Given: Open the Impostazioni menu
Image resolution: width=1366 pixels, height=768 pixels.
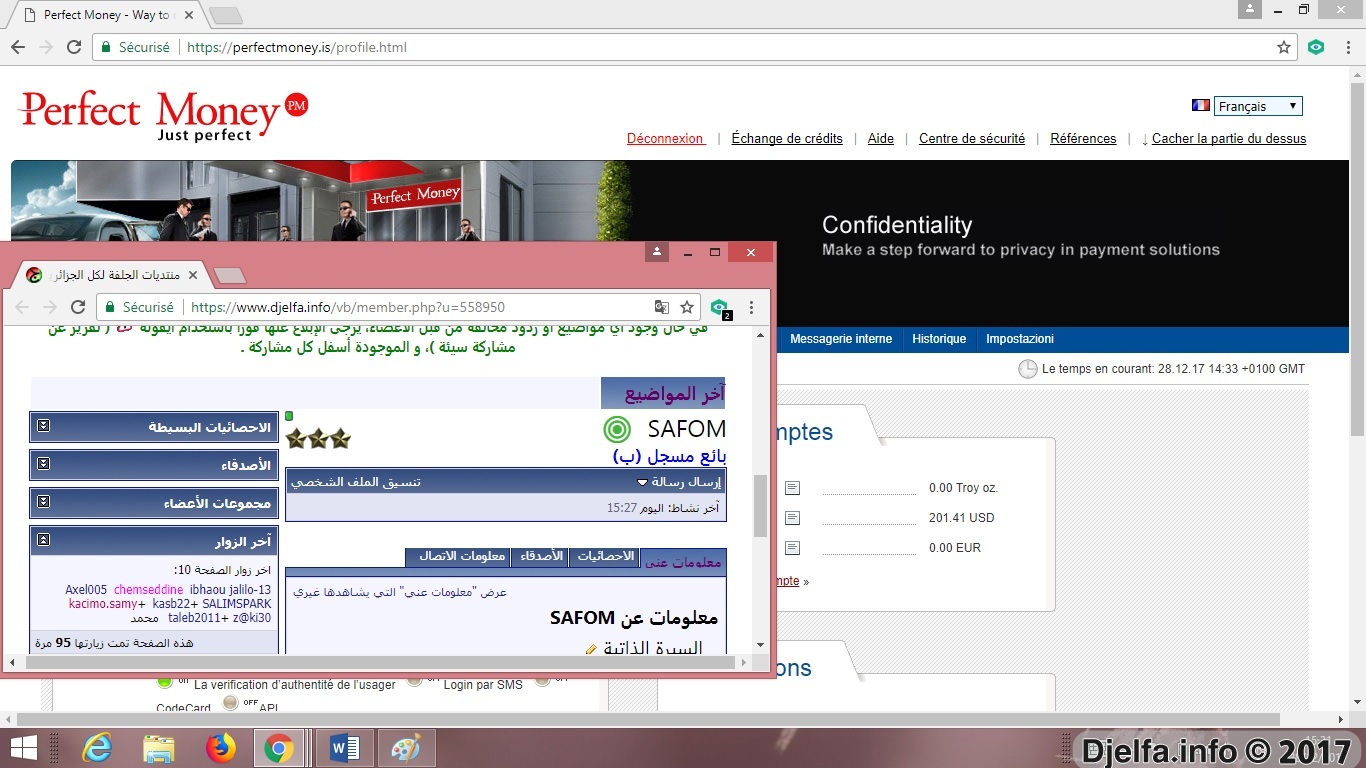Looking at the screenshot, I should 1020,339.
